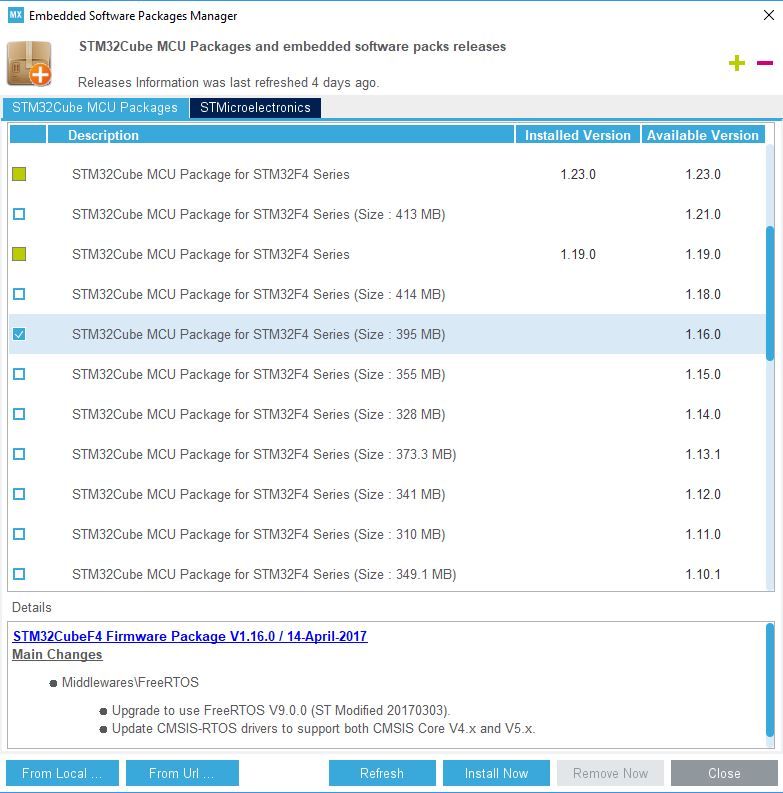This screenshot has width=783, height=793.
Task: Click the Description column header
Action: point(281,135)
